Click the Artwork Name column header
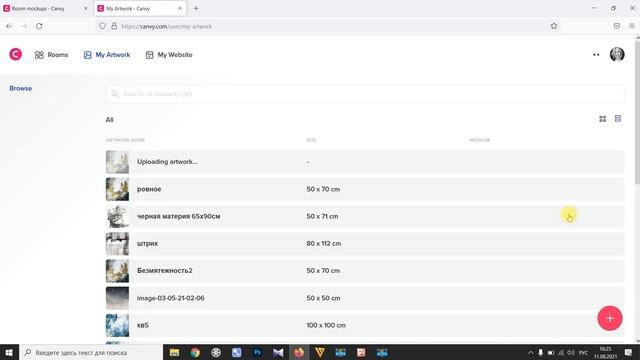640x360 pixels. [x=125, y=140]
